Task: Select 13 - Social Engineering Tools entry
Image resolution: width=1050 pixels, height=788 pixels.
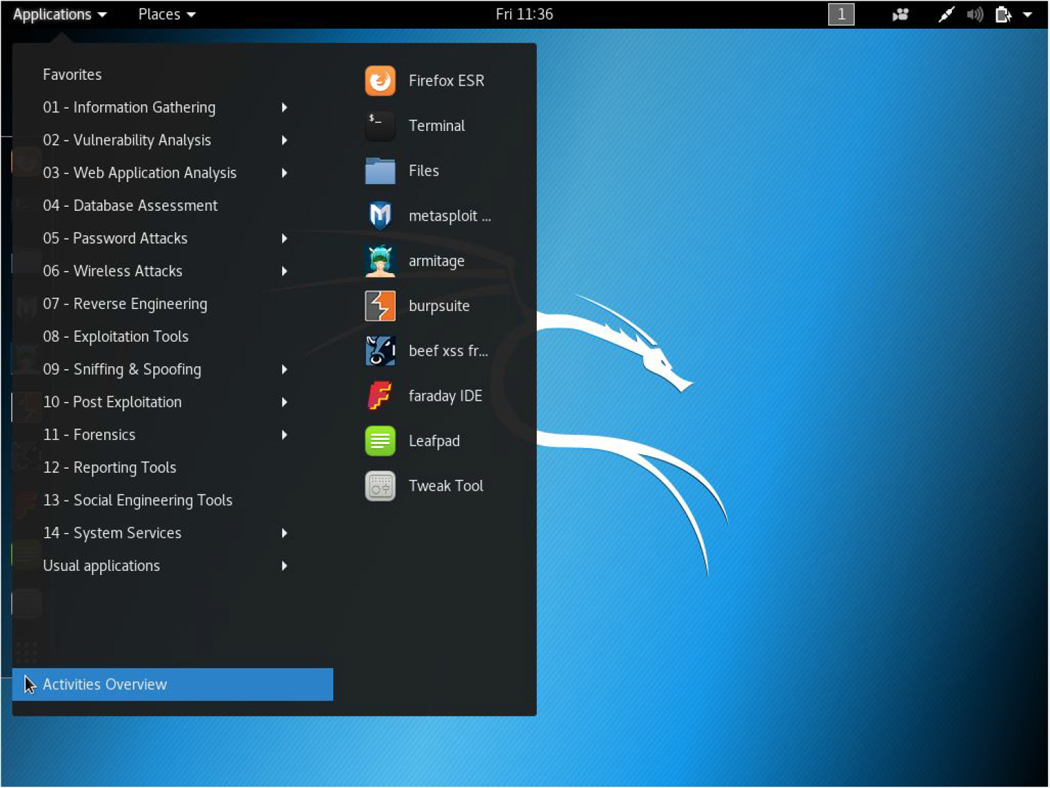Action: (x=138, y=500)
